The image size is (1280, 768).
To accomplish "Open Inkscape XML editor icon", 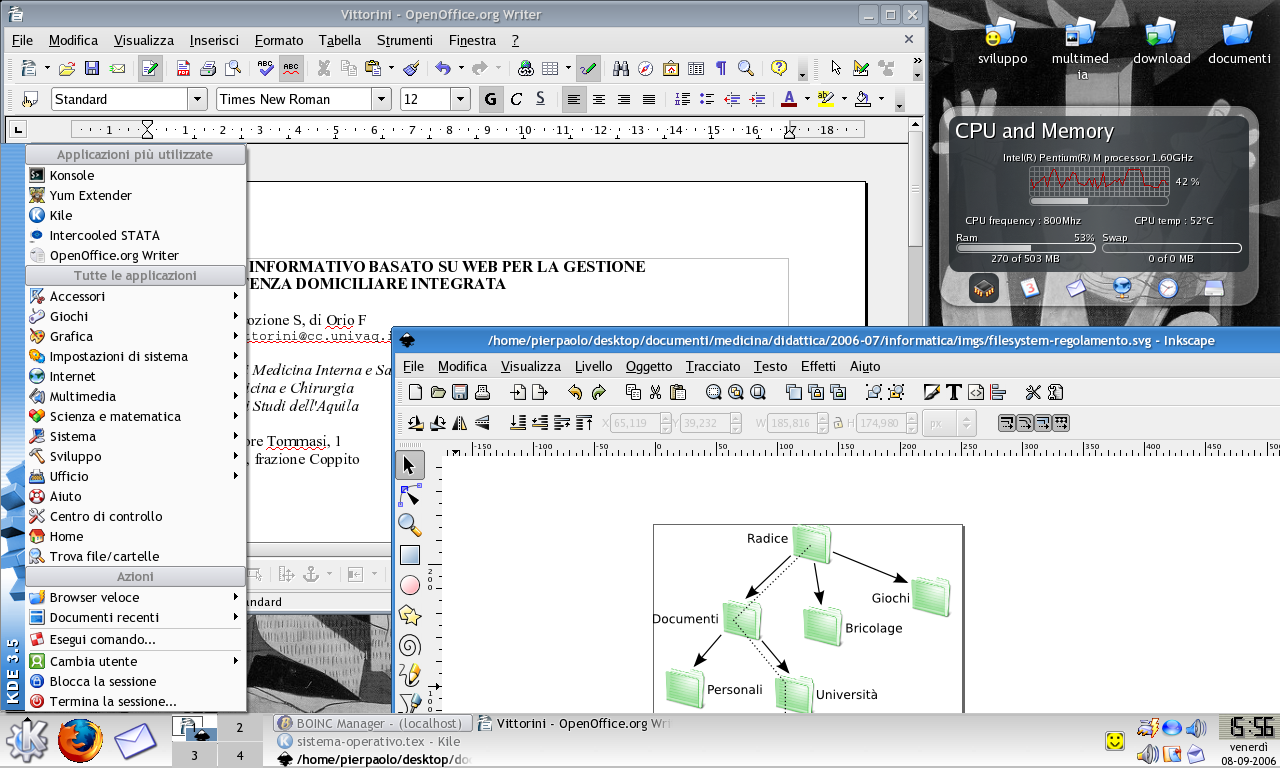I will point(976,392).
